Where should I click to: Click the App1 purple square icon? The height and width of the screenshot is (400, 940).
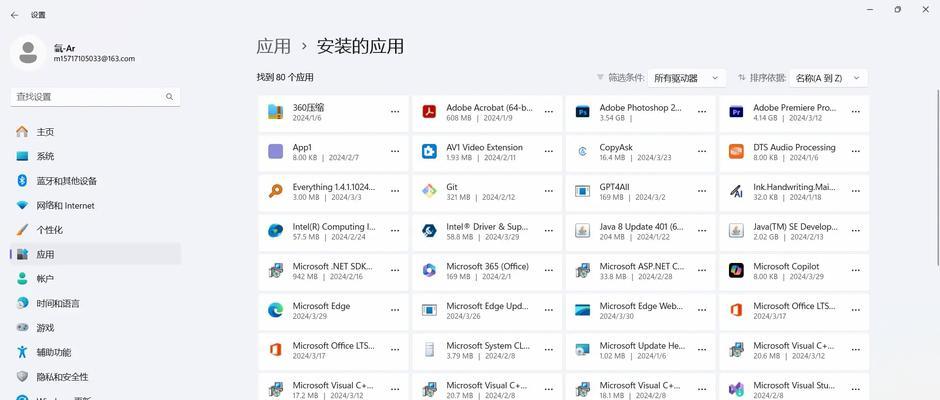coord(275,151)
